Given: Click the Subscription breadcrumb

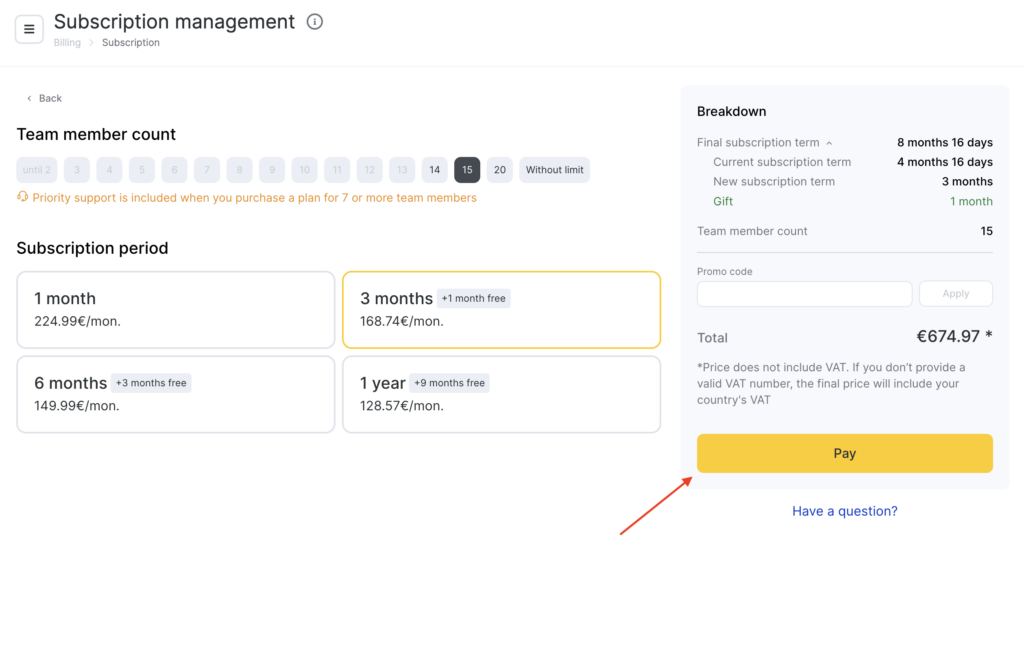Looking at the screenshot, I should tap(131, 42).
